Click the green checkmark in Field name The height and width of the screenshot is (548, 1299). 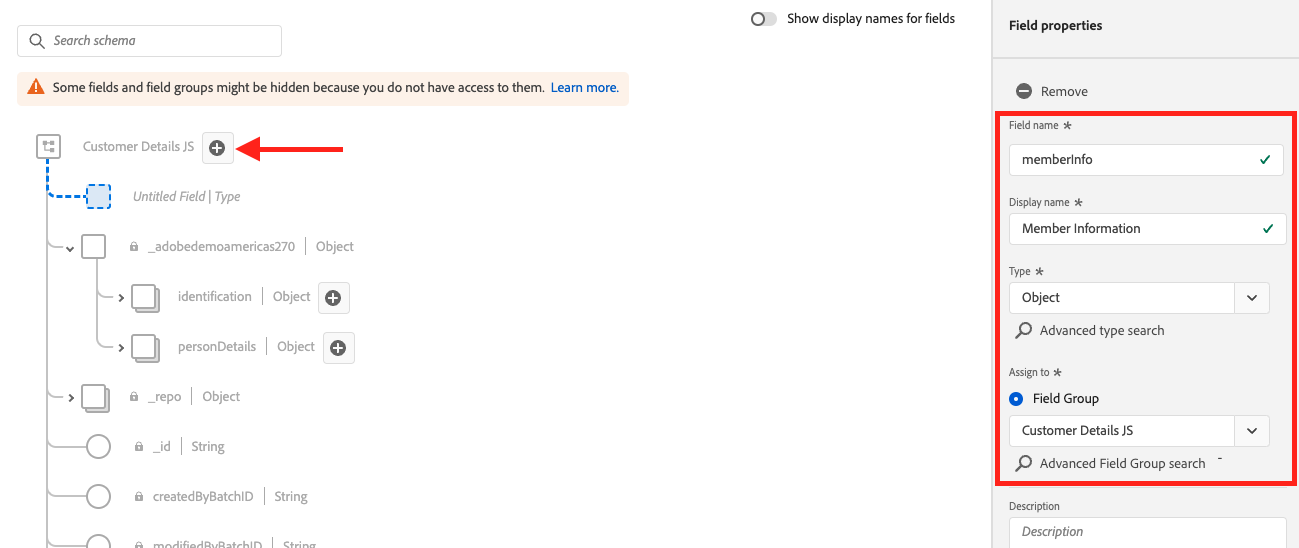coord(1266,159)
